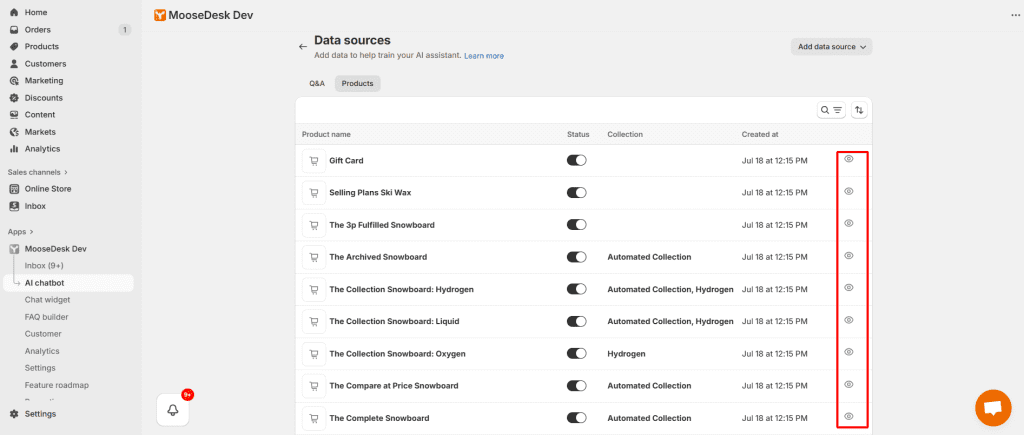
Task: Click the Home icon in sidebar
Action: click(x=14, y=12)
